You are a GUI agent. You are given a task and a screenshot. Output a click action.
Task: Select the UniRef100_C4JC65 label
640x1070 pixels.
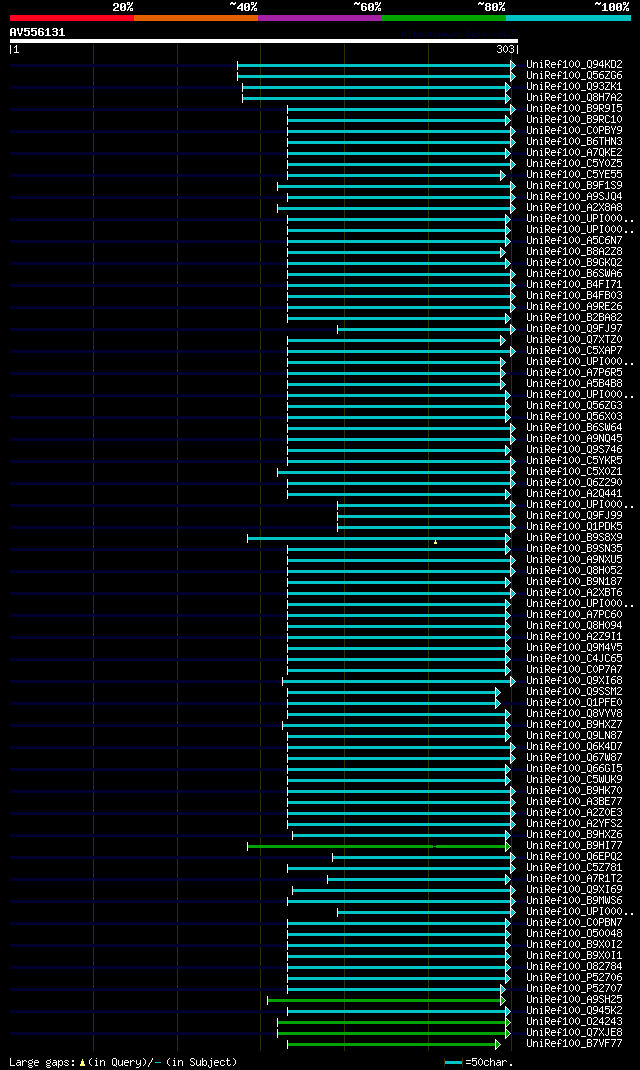tap(574, 659)
